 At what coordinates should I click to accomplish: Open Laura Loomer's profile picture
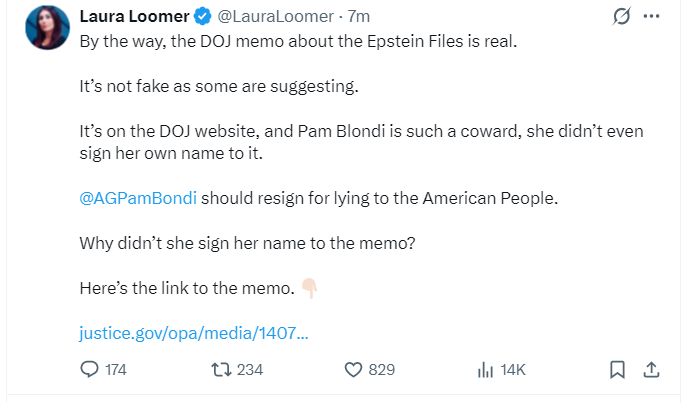pos(47,28)
